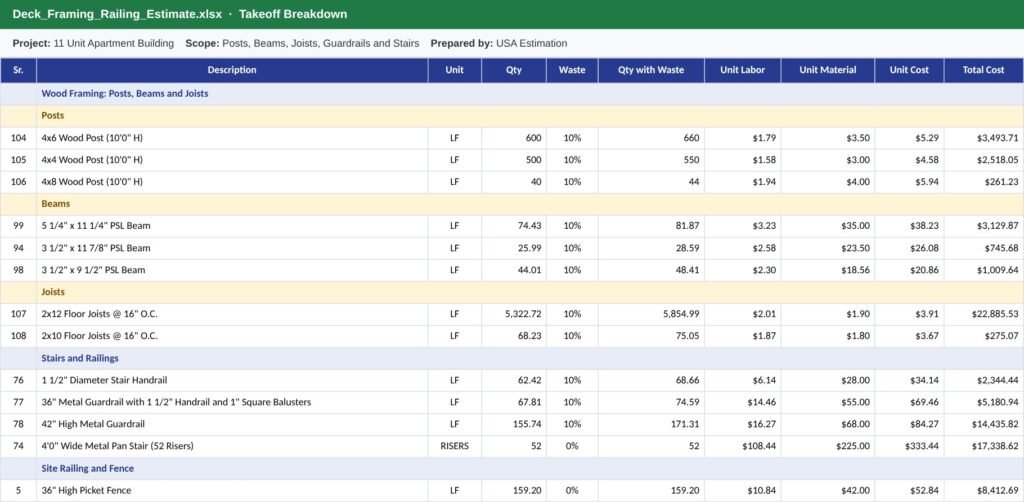This screenshot has width=1024, height=502.
Task: Select the Joists subsection row
Action: [512, 292]
